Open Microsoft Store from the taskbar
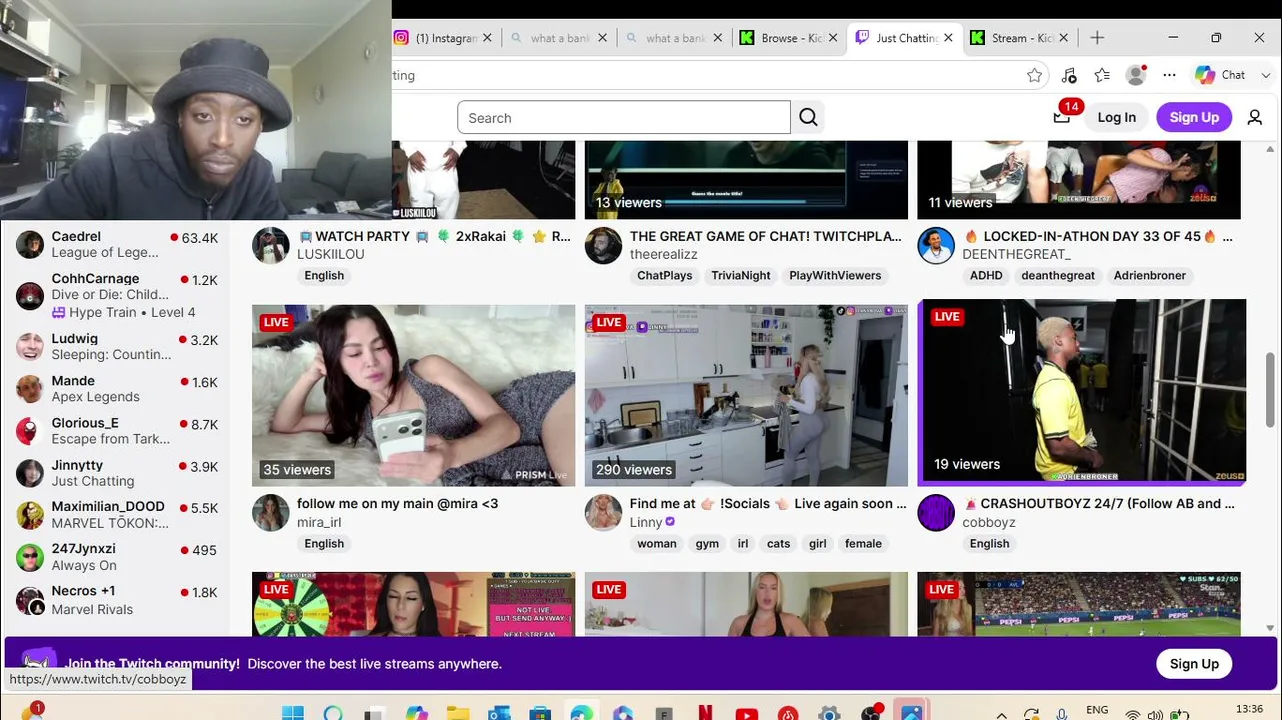Screen dimensions: 1282x720 (x=540, y=713)
